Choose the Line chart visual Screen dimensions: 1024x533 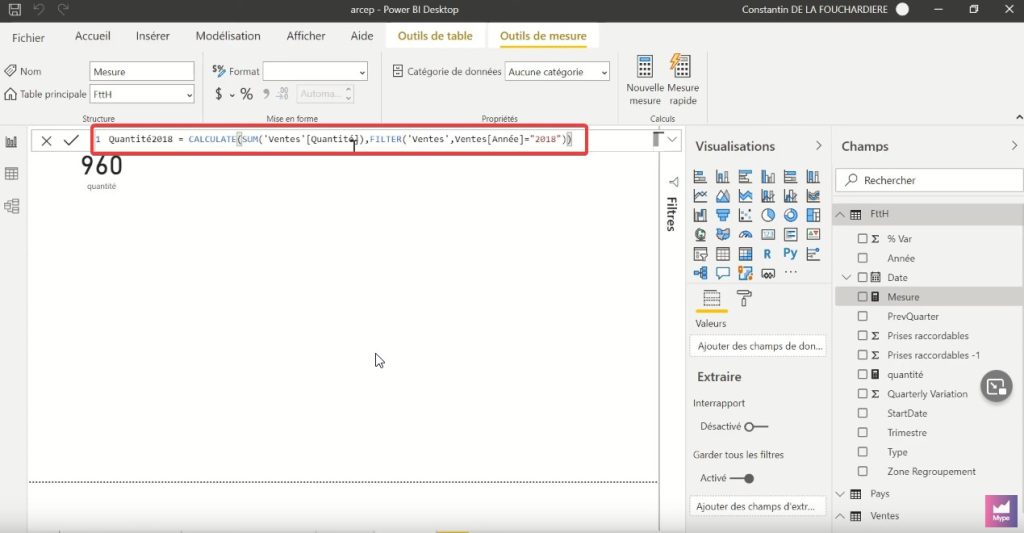pos(700,196)
